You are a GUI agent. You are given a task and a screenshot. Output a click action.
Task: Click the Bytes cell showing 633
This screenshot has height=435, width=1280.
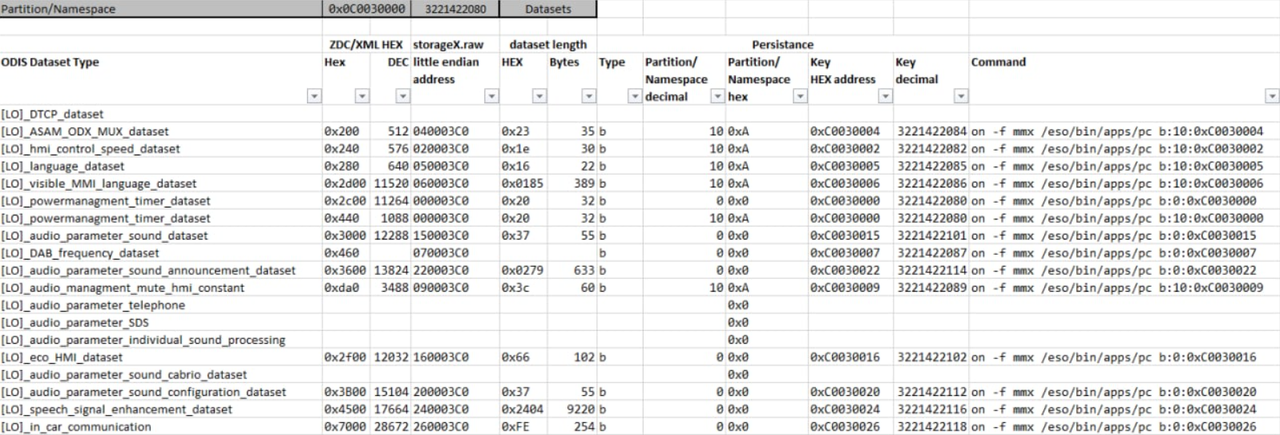point(572,271)
